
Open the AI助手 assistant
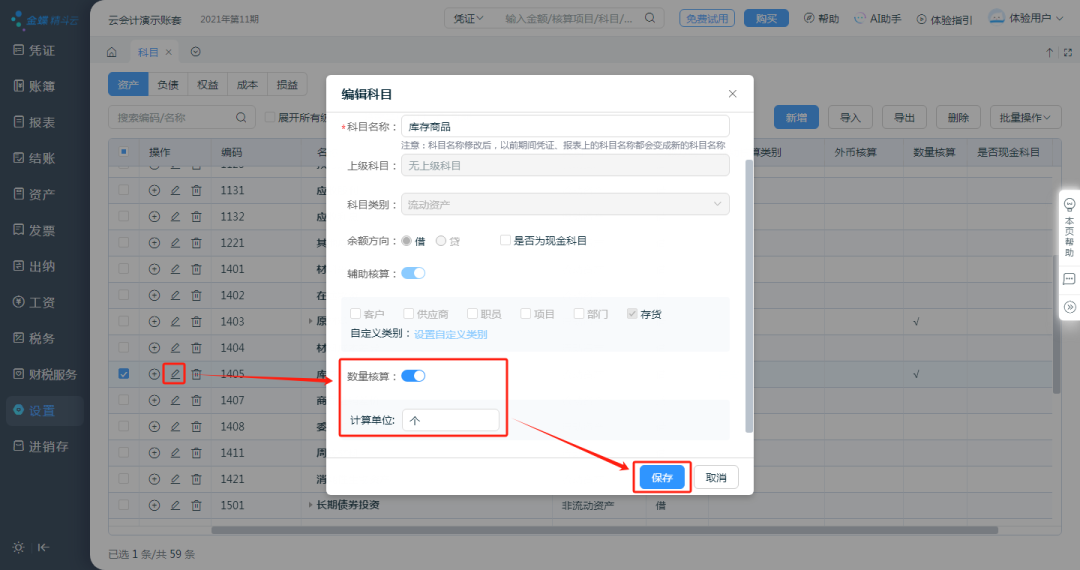pyautogui.click(x=877, y=19)
